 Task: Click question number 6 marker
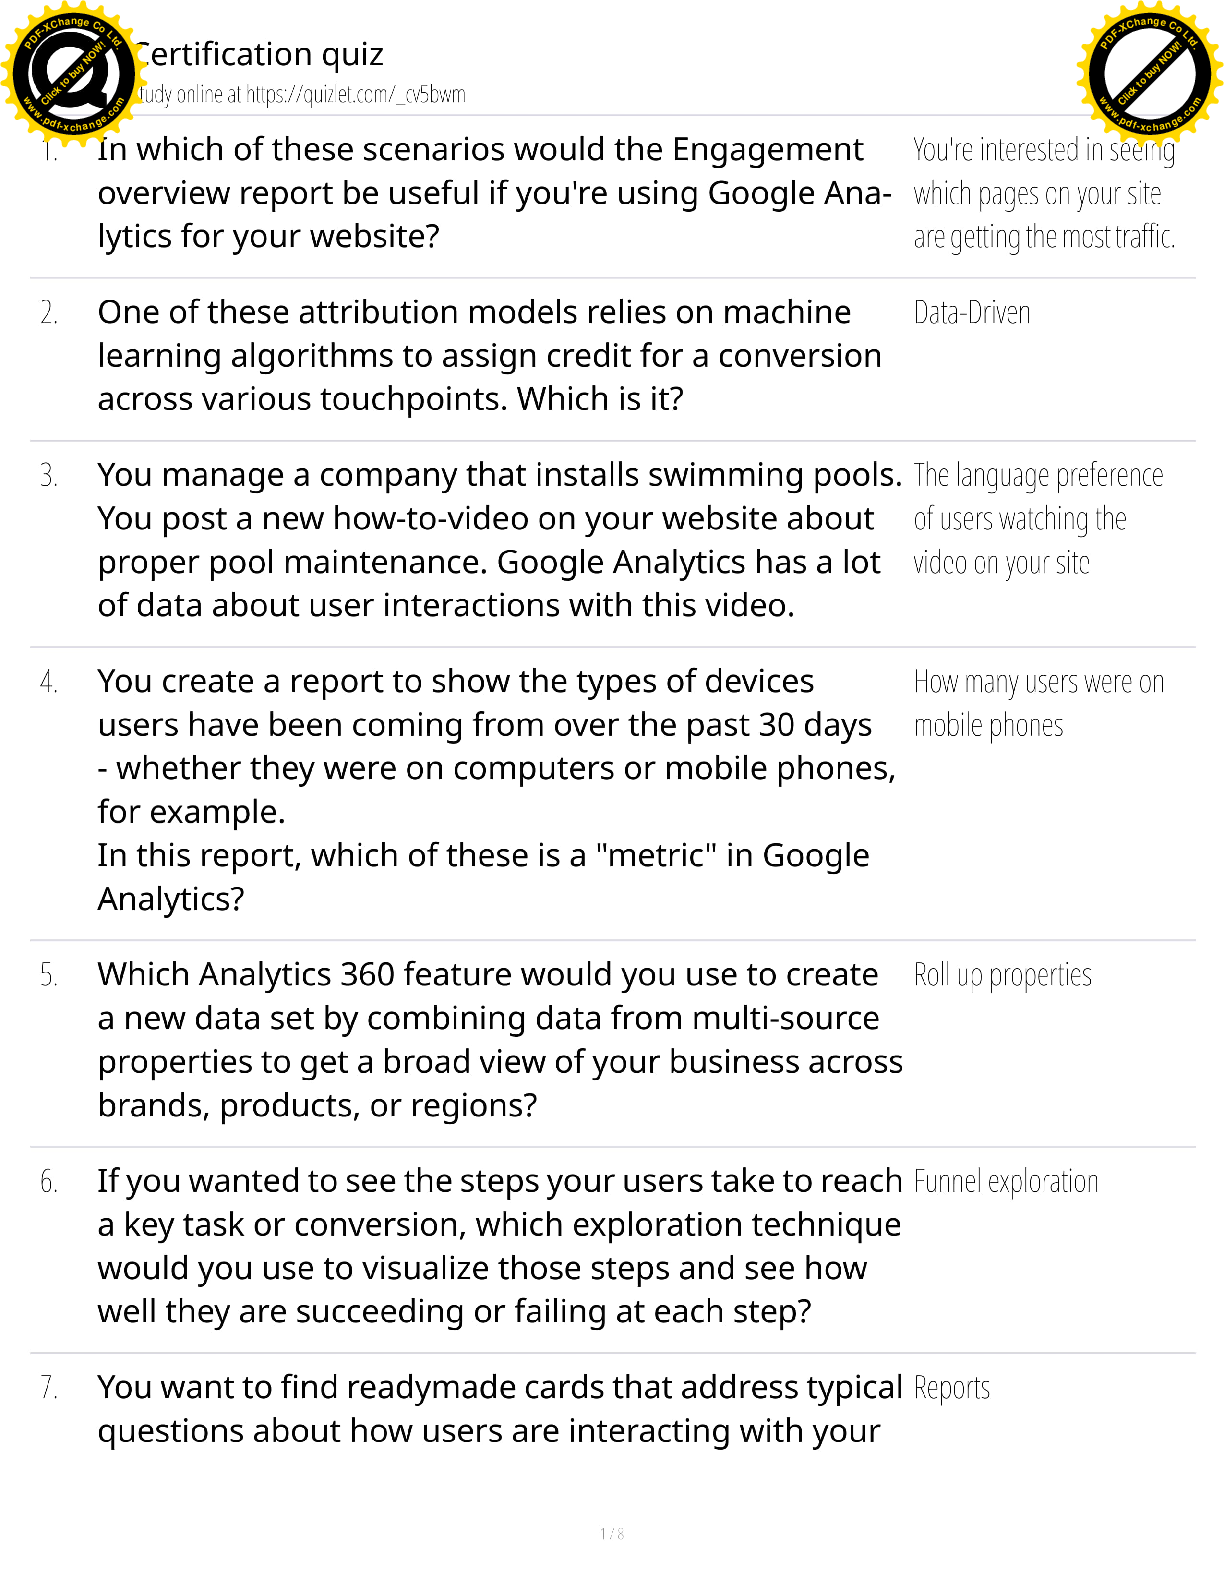point(49,1183)
